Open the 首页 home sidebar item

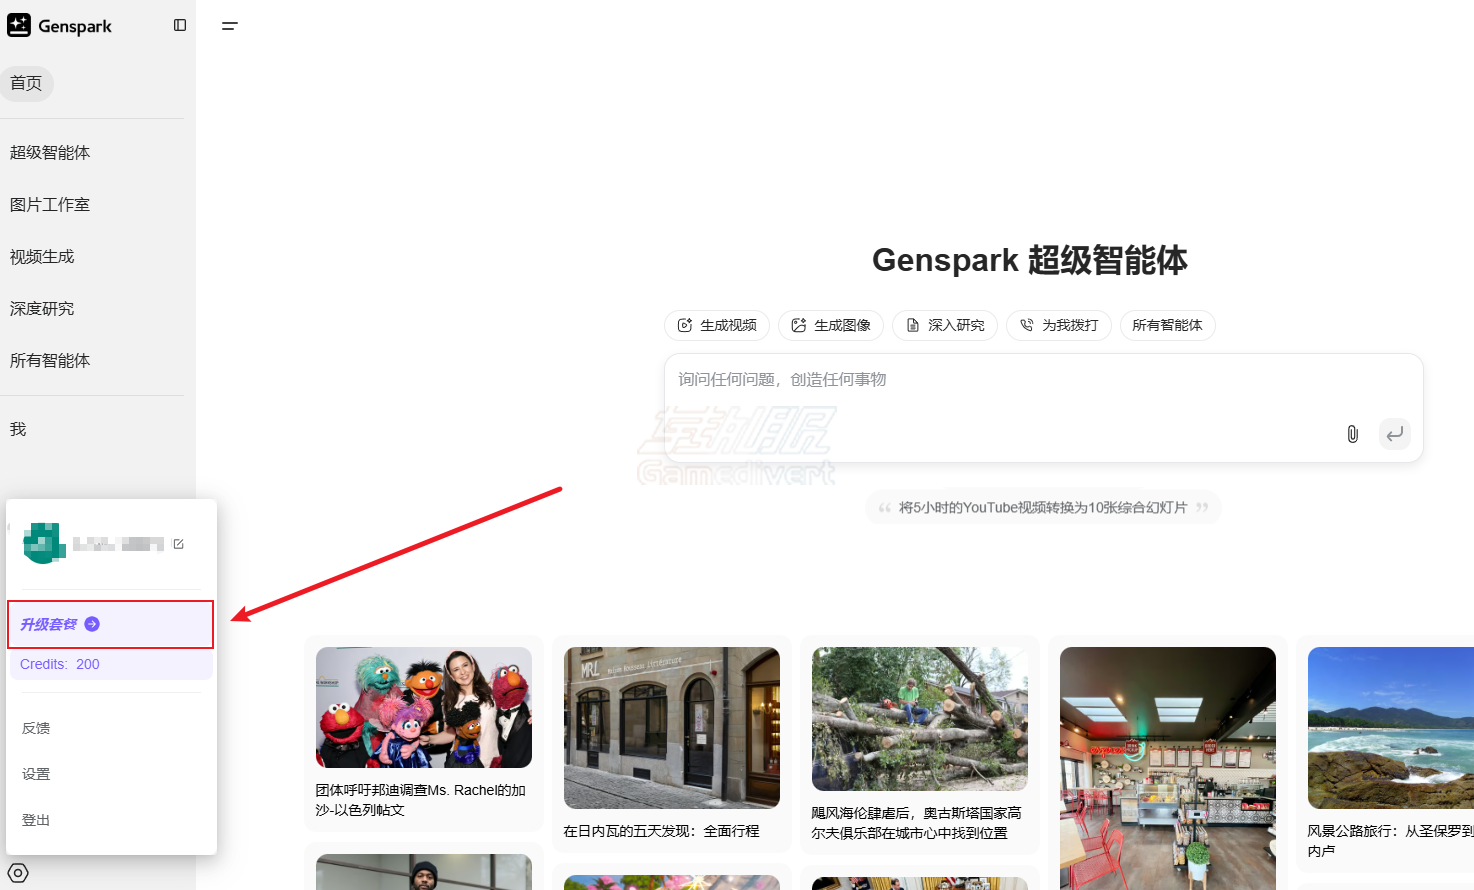click(27, 83)
